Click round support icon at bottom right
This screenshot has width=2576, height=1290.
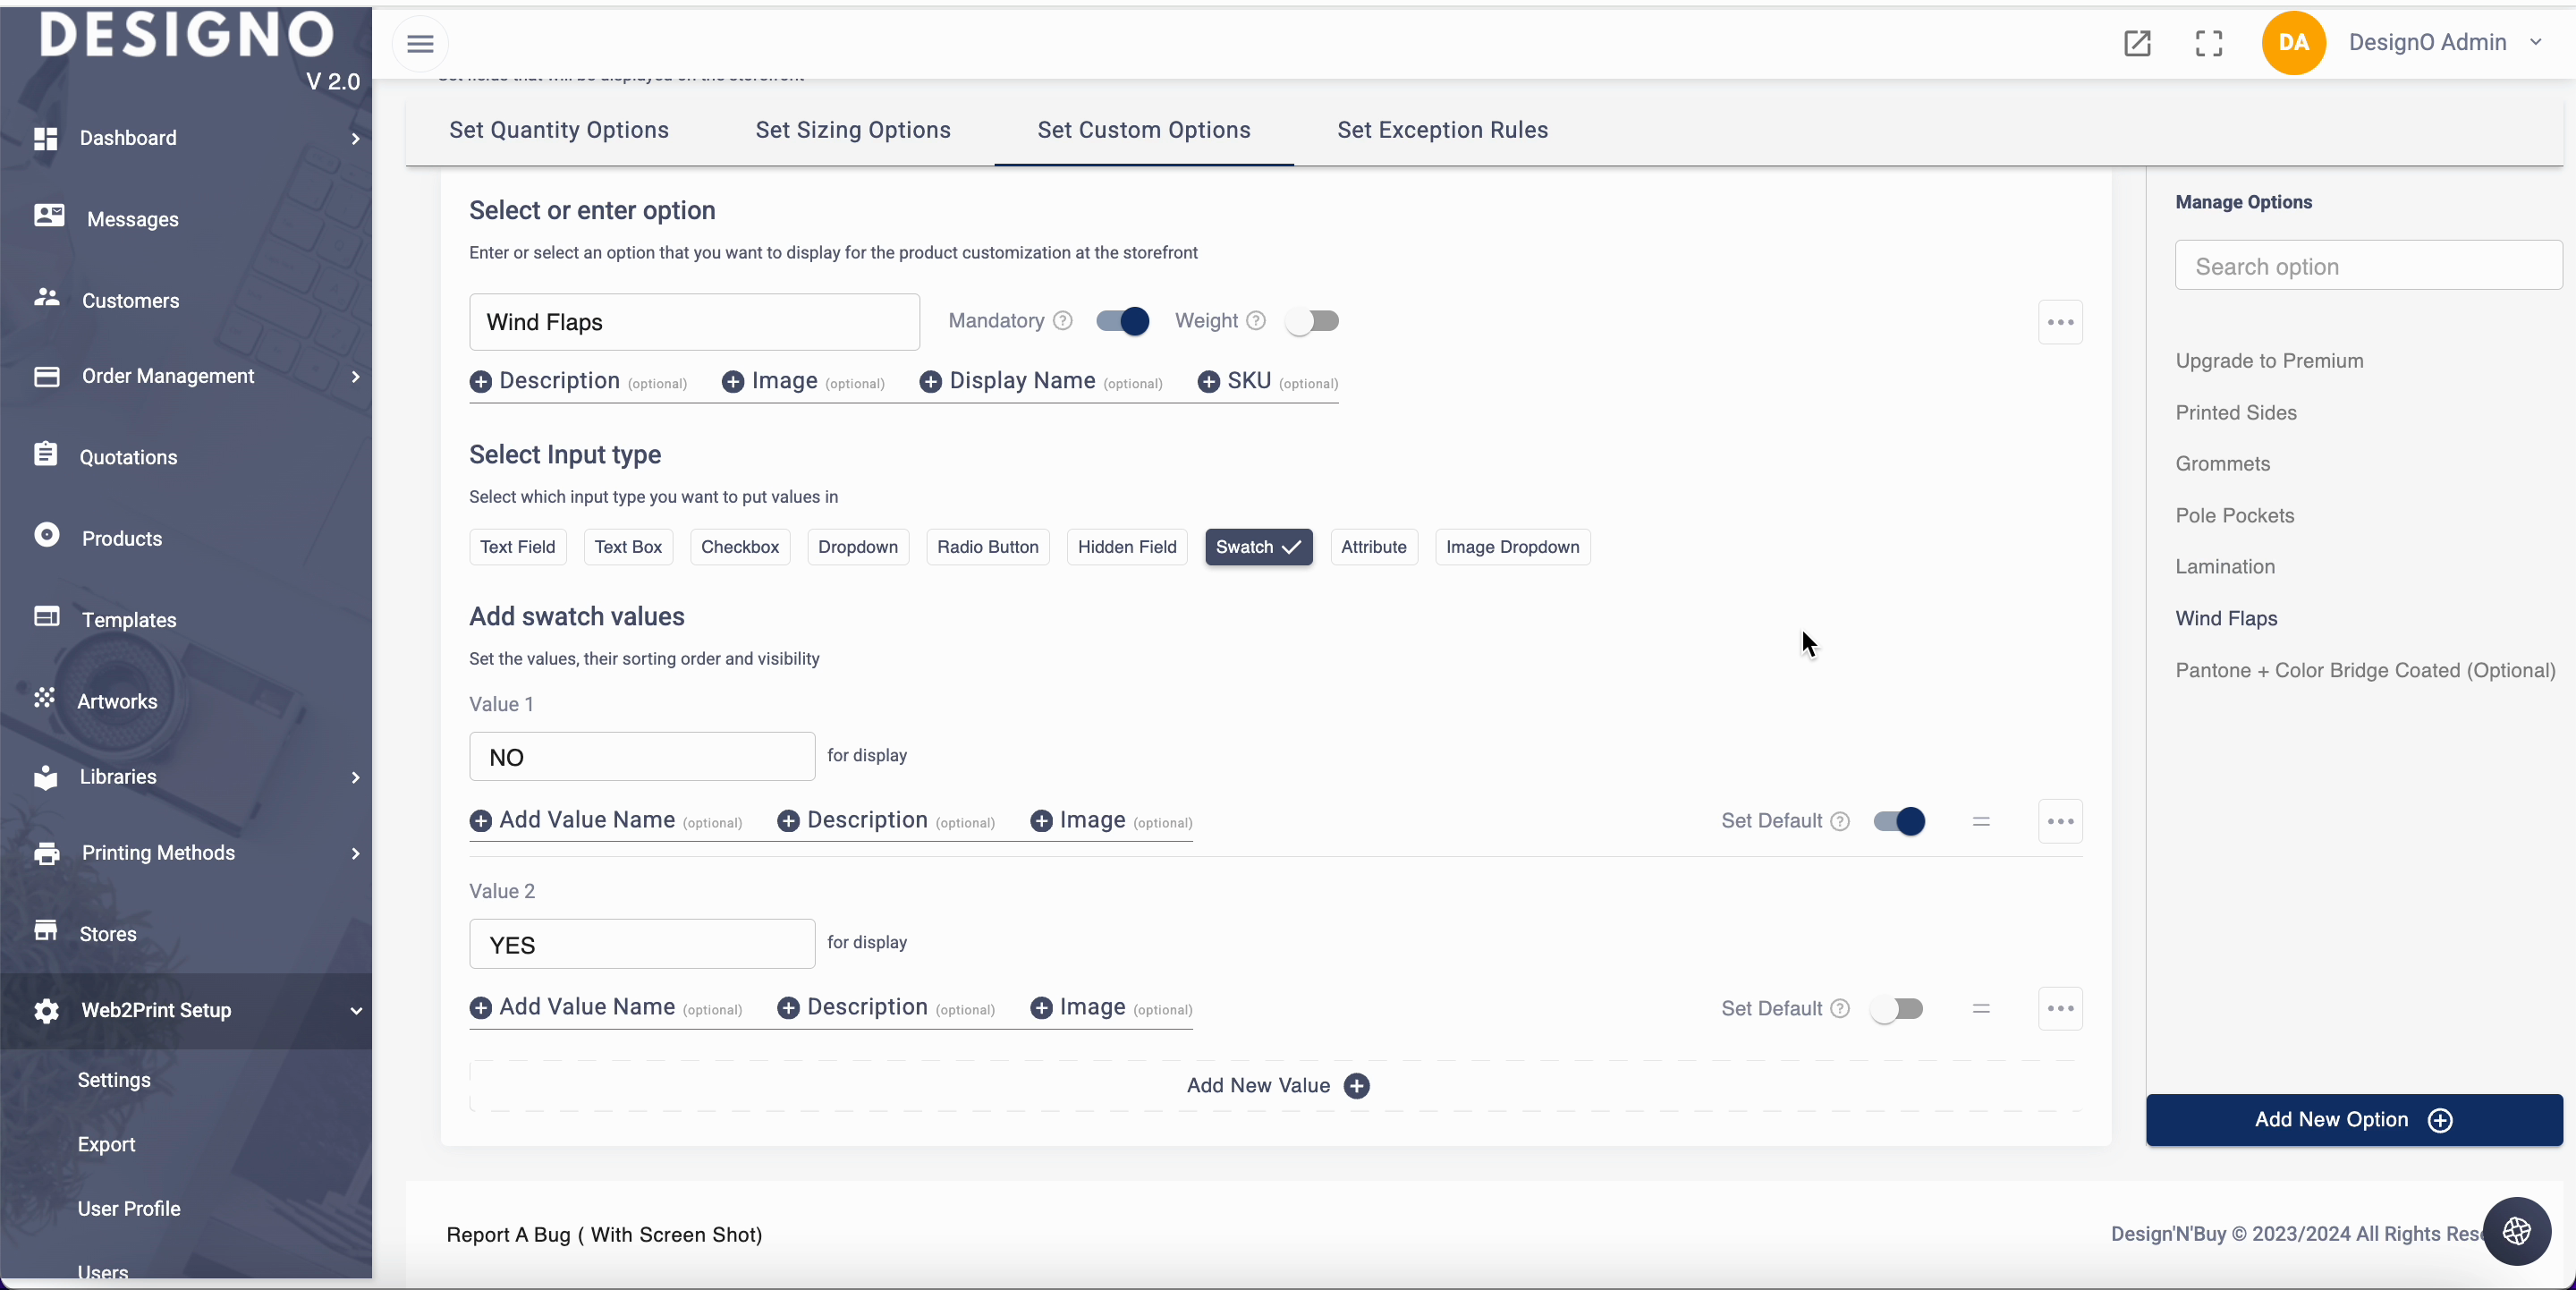click(2516, 1231)
